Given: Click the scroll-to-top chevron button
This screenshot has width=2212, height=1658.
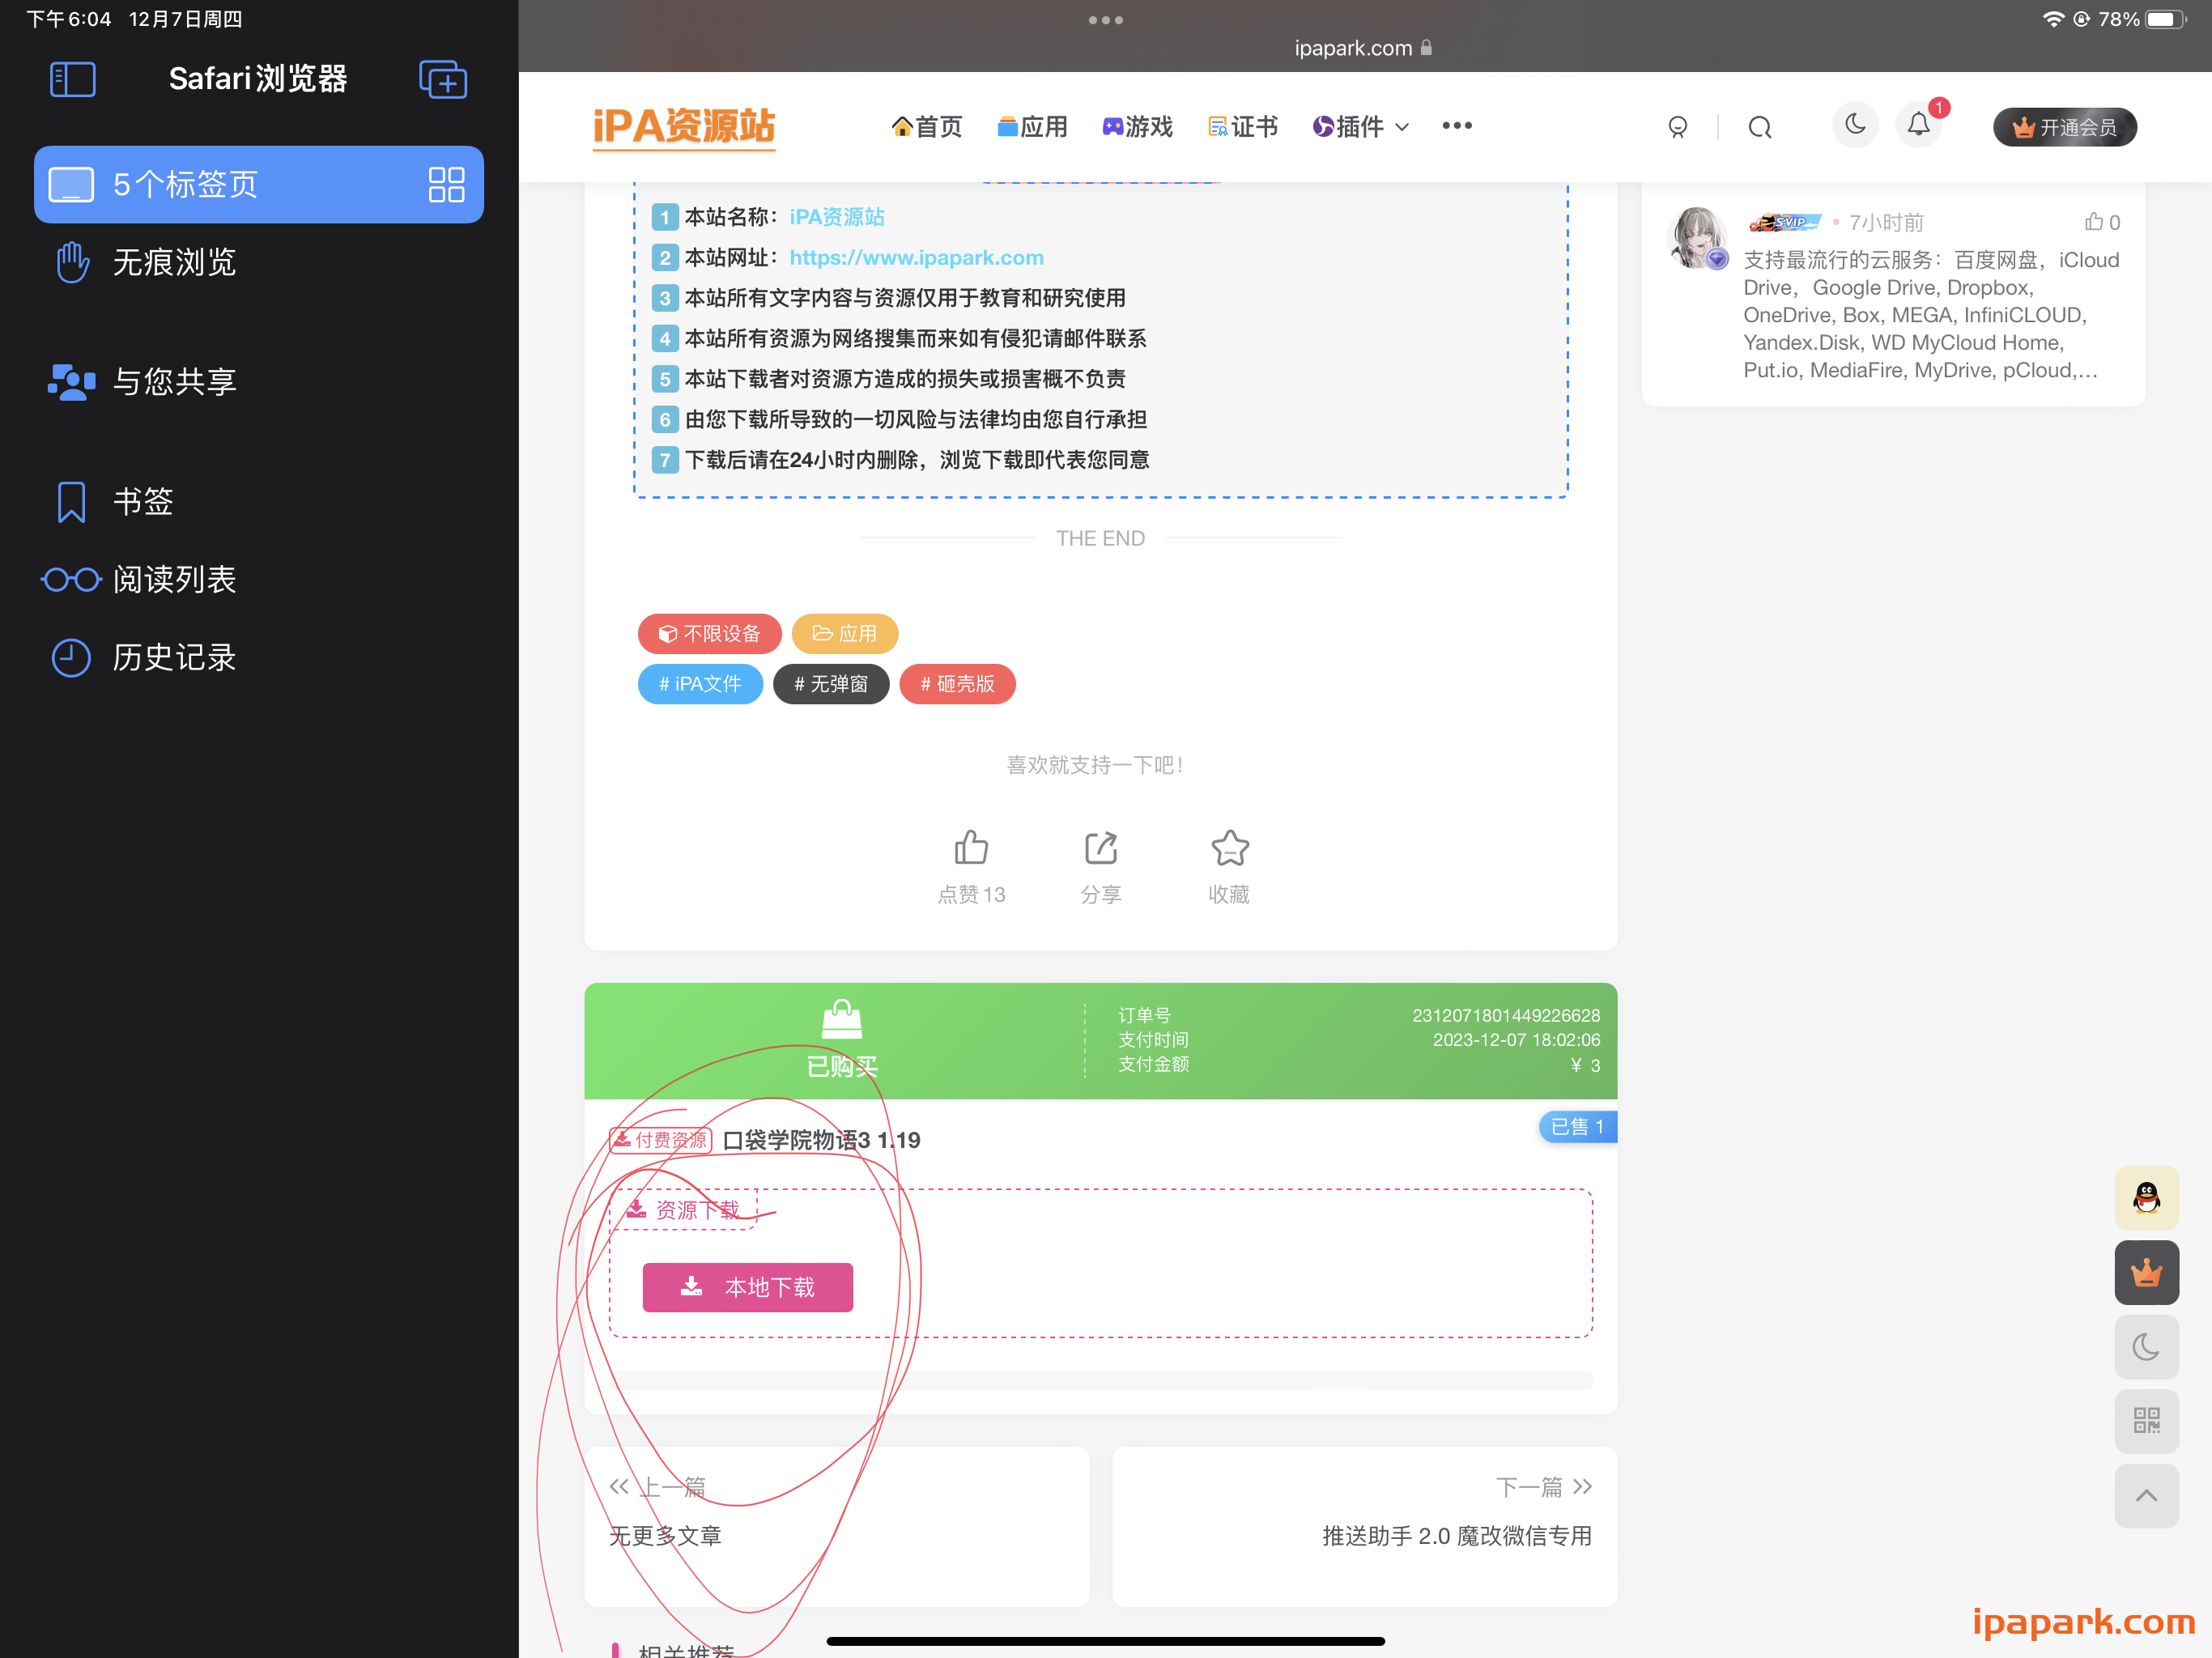Looking at the screenshot, I should coord(2147,1496).
